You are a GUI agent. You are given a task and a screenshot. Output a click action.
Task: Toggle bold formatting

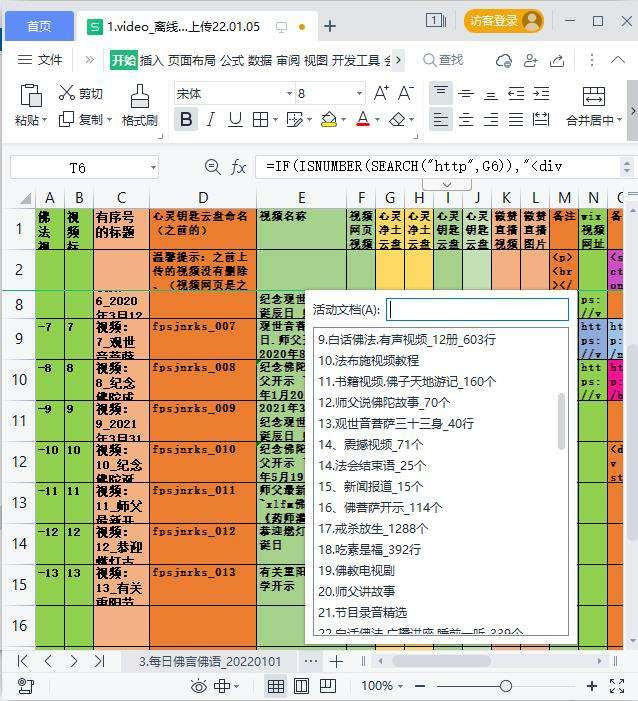[x=186, y=119]
